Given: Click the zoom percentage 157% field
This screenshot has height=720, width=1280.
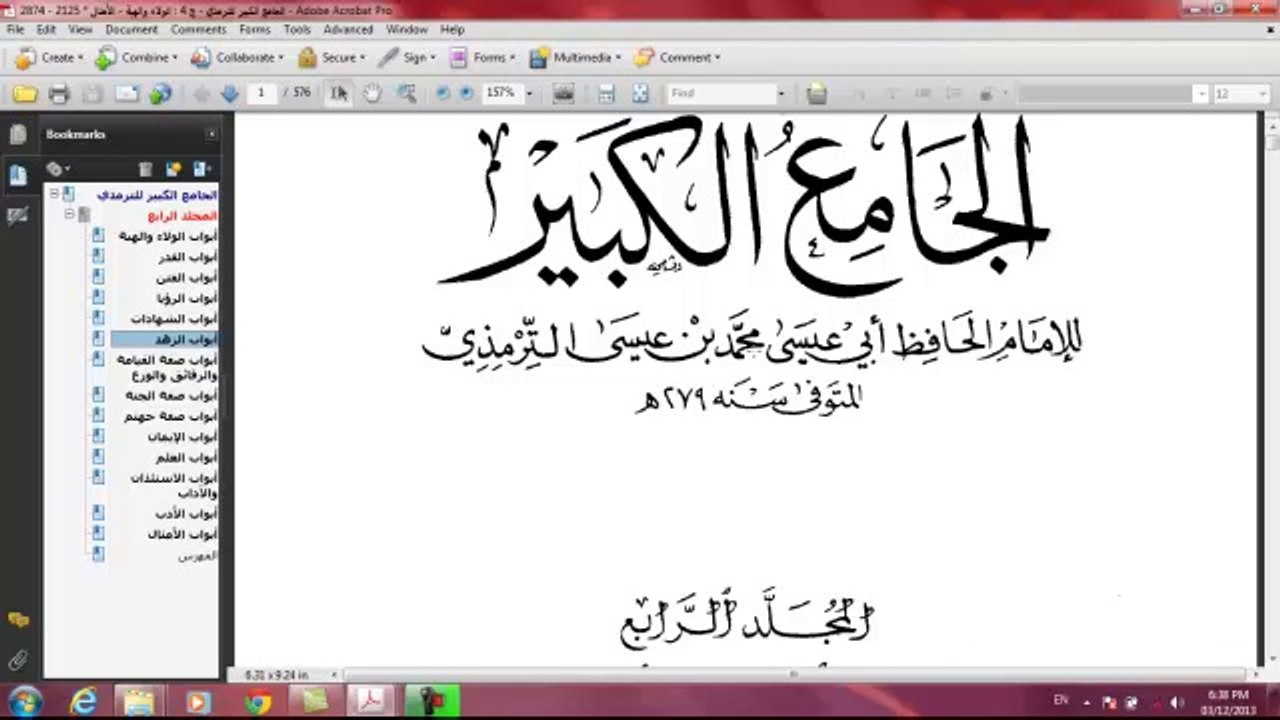Looking at the screenshot, I should [501, 93].
